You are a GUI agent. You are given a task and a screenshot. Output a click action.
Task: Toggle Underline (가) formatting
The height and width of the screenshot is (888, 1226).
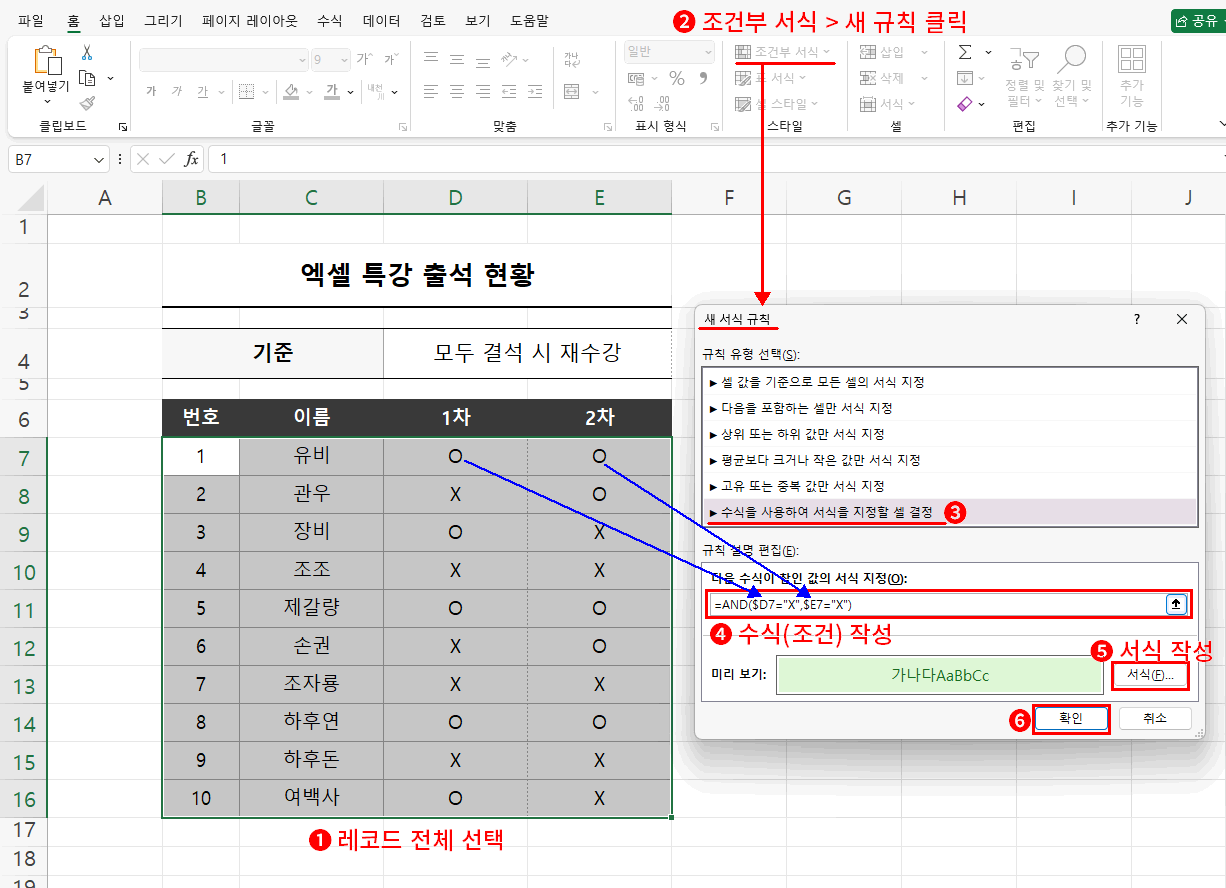tap(203, 91)
